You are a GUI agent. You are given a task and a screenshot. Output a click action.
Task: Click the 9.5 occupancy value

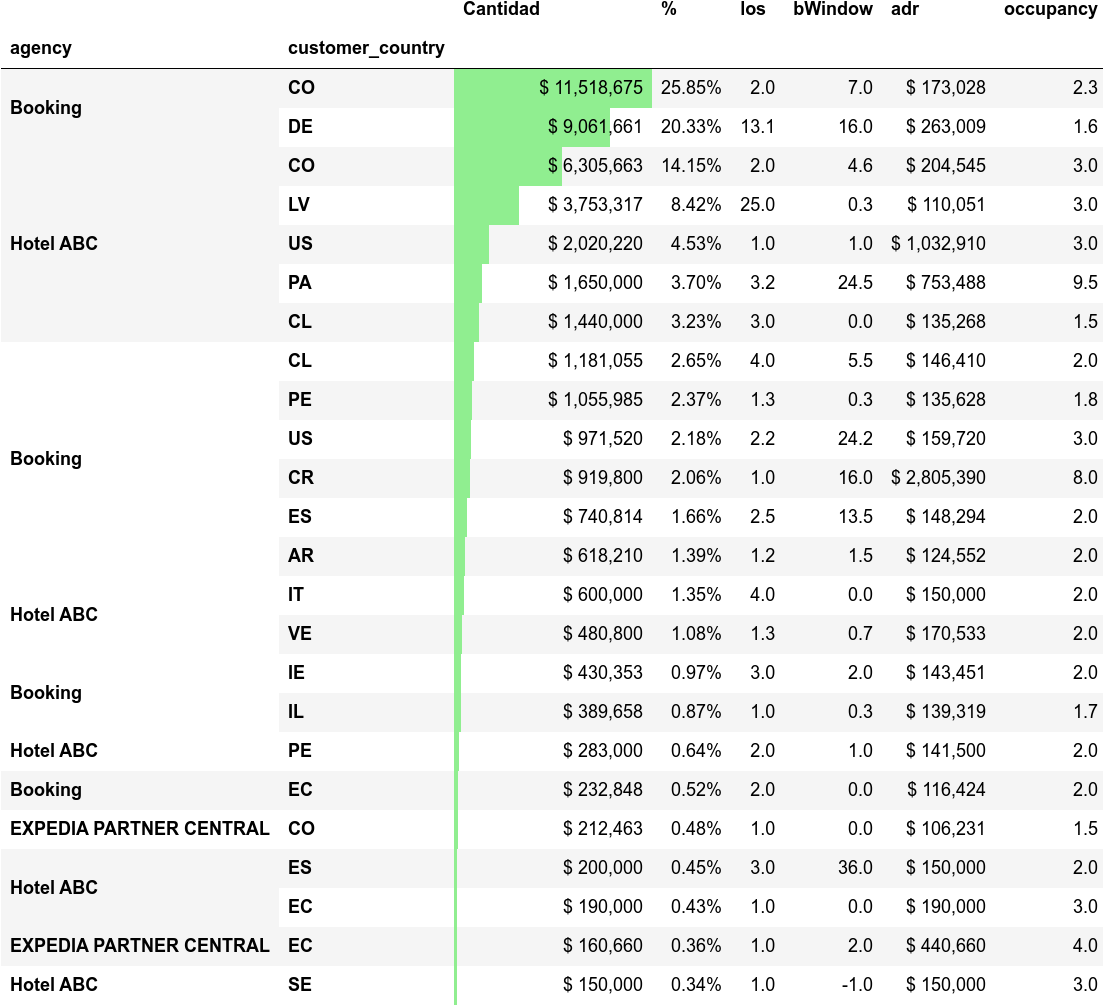pos(1085,283)
